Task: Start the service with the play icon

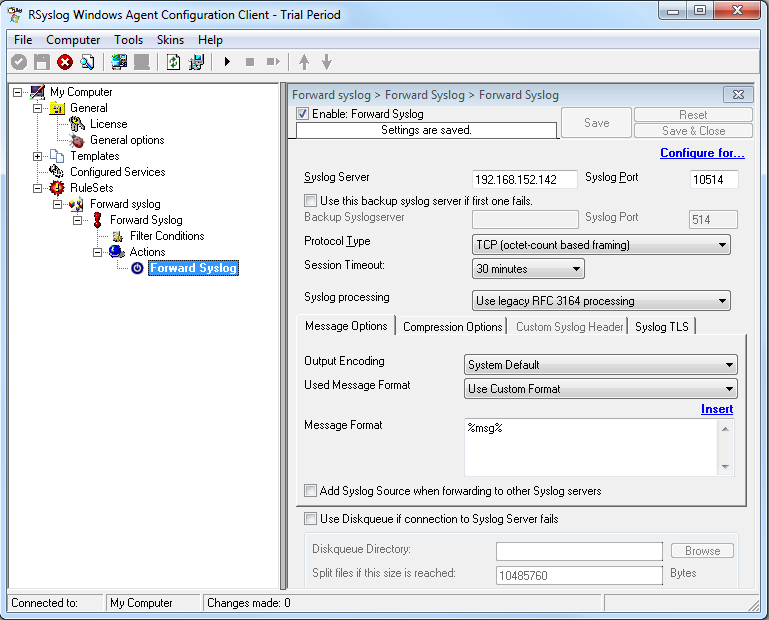Action: (227, 62)
